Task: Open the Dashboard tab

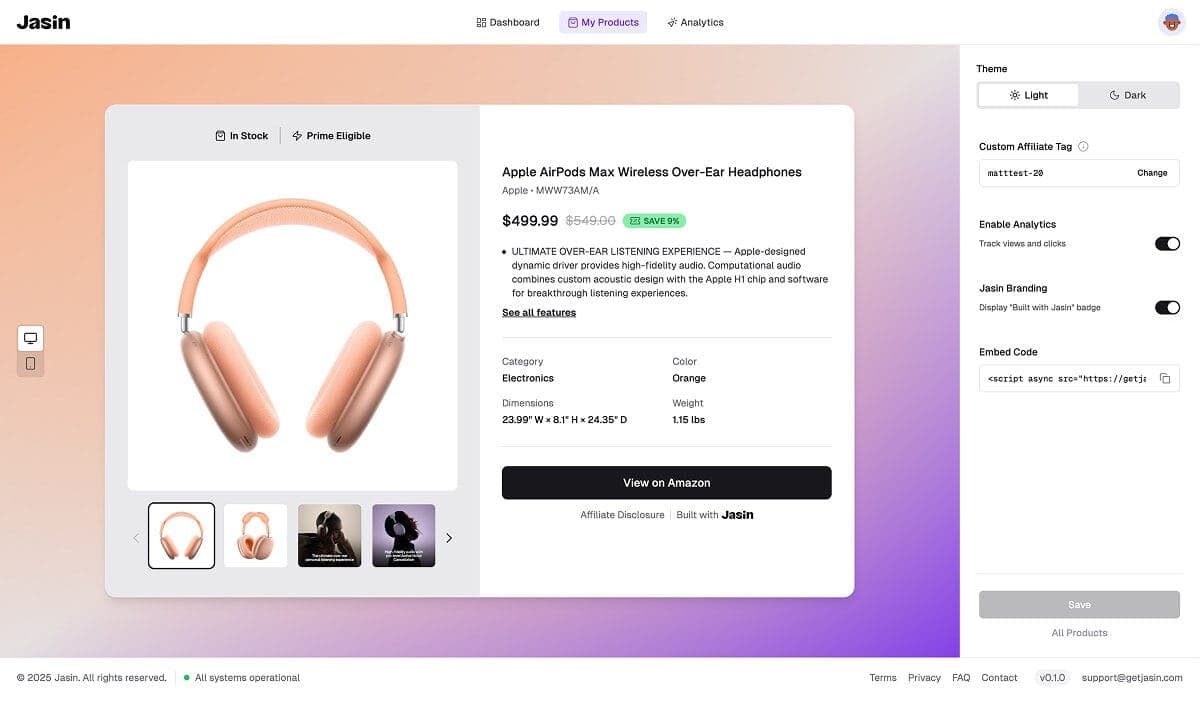Action: coord(508,22)
